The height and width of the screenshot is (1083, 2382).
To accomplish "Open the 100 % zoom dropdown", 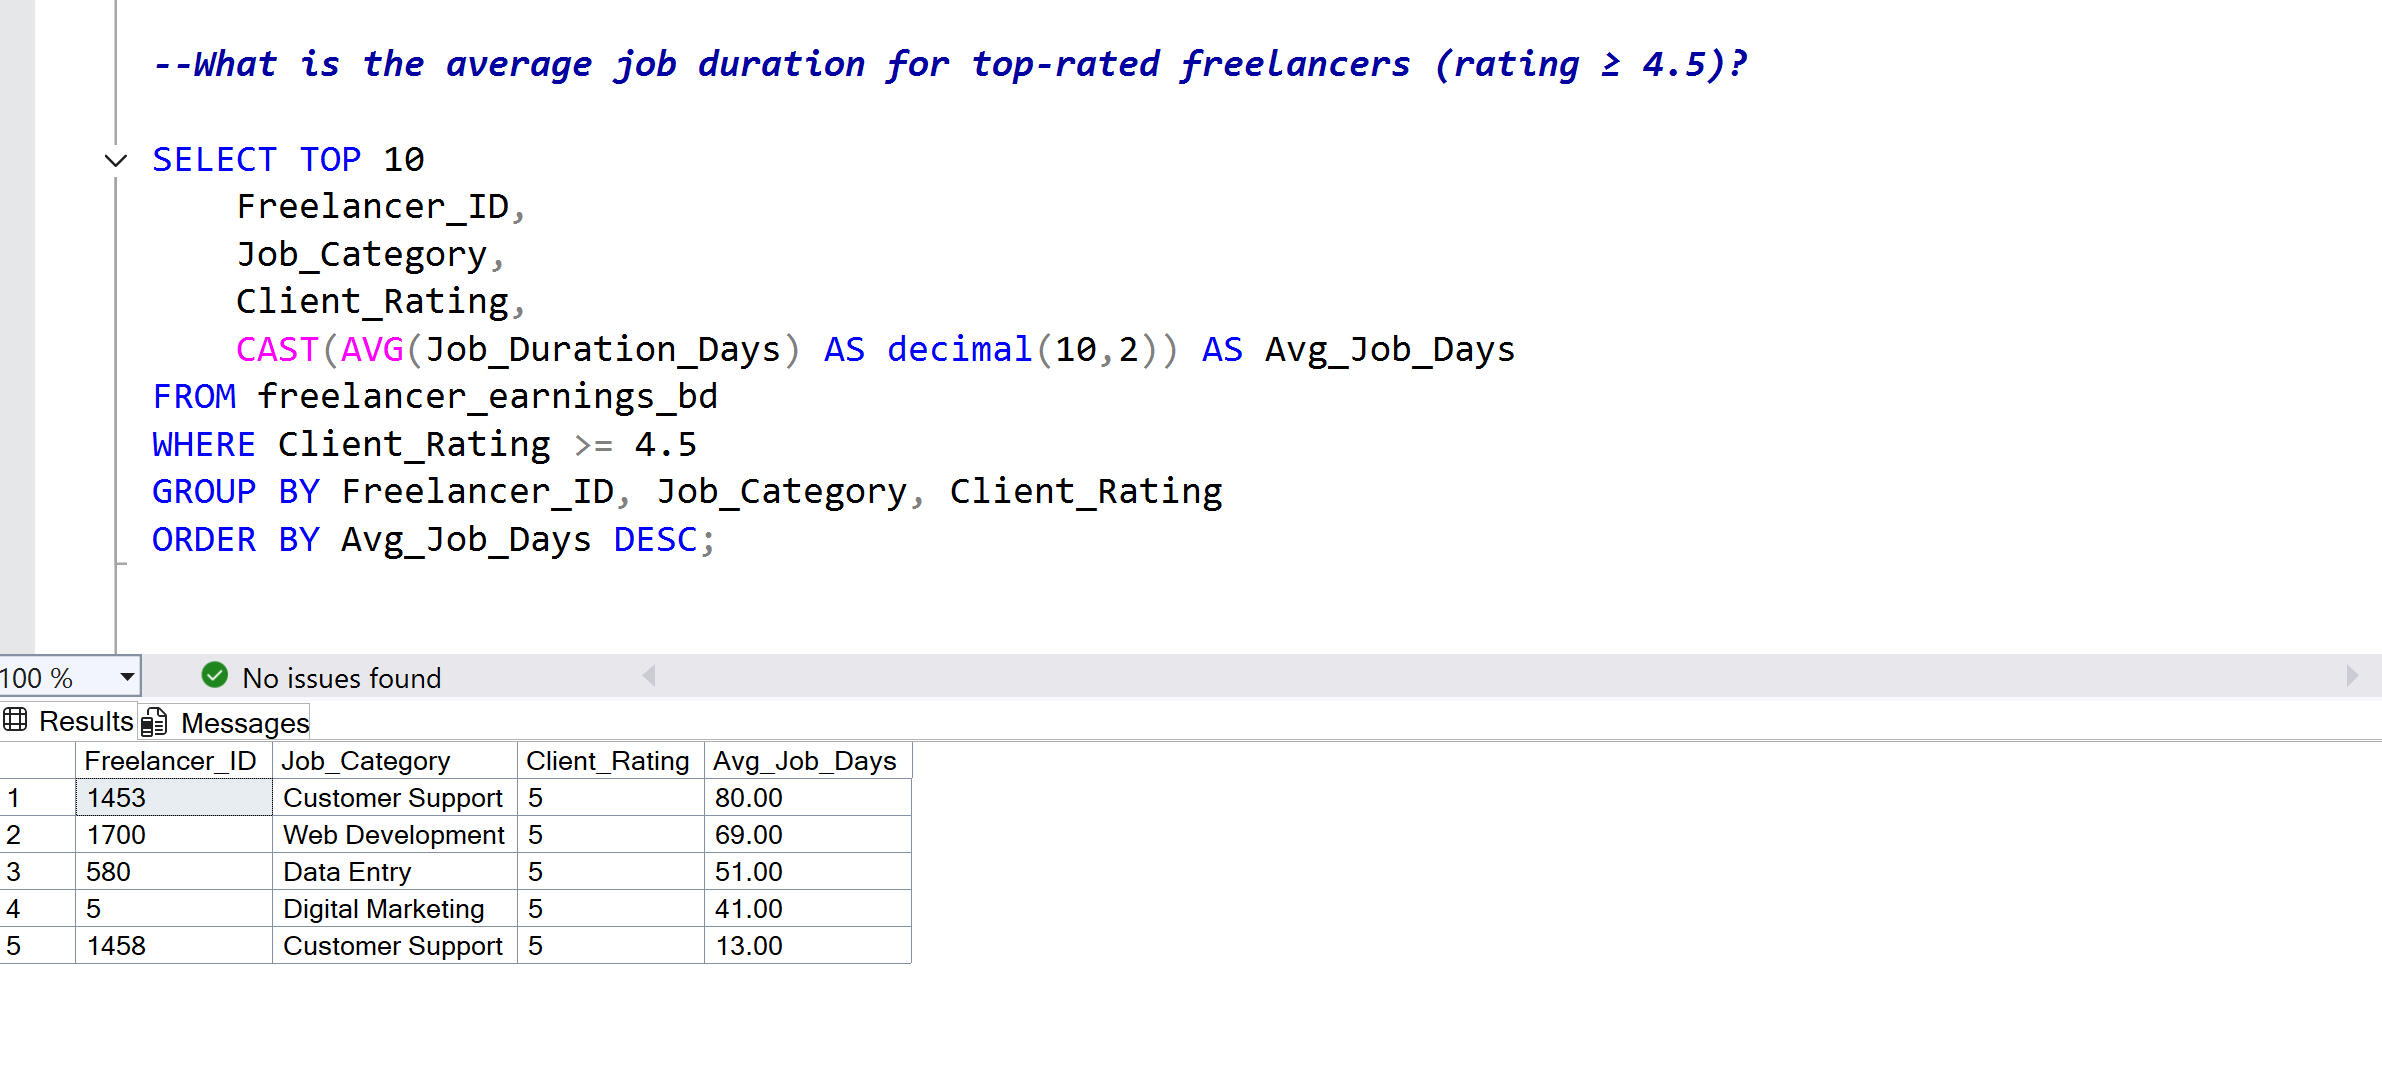I will tap(127, 677).
